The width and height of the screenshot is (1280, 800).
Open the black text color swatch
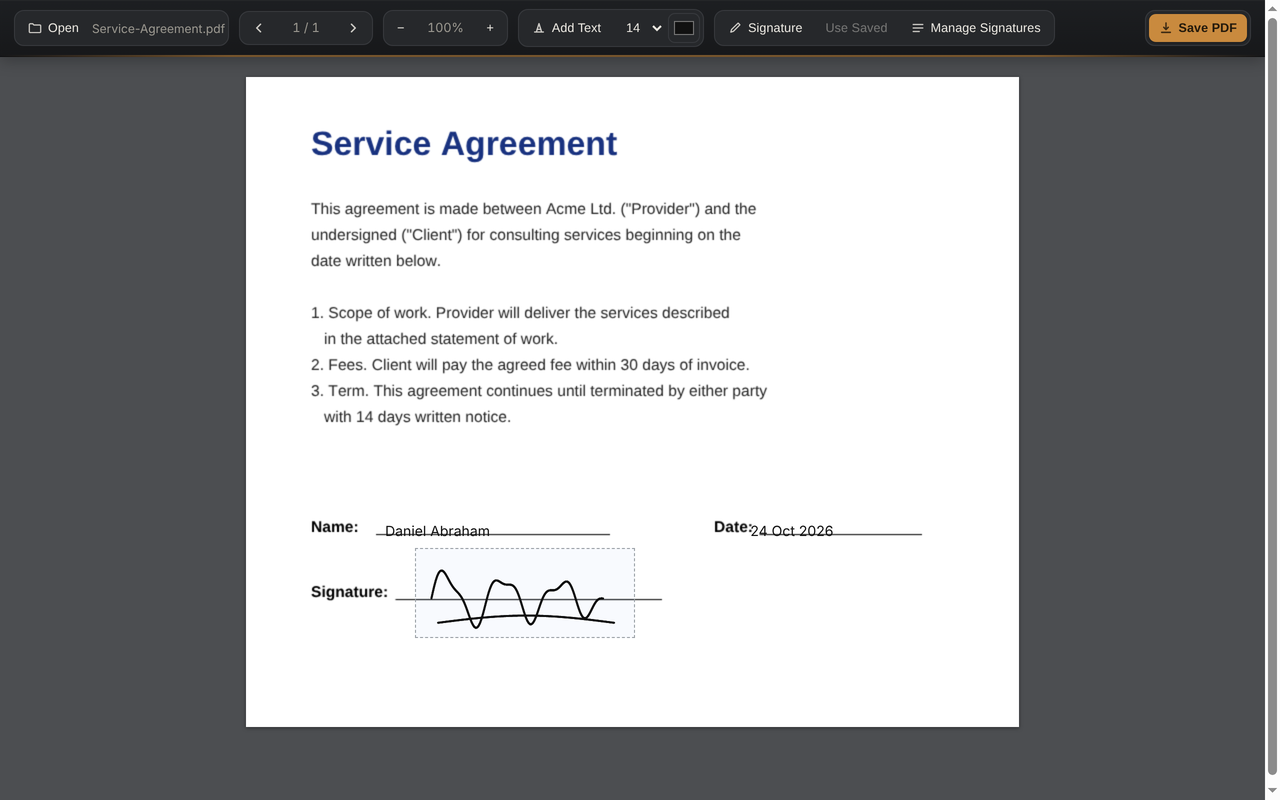tap(684, 28)
